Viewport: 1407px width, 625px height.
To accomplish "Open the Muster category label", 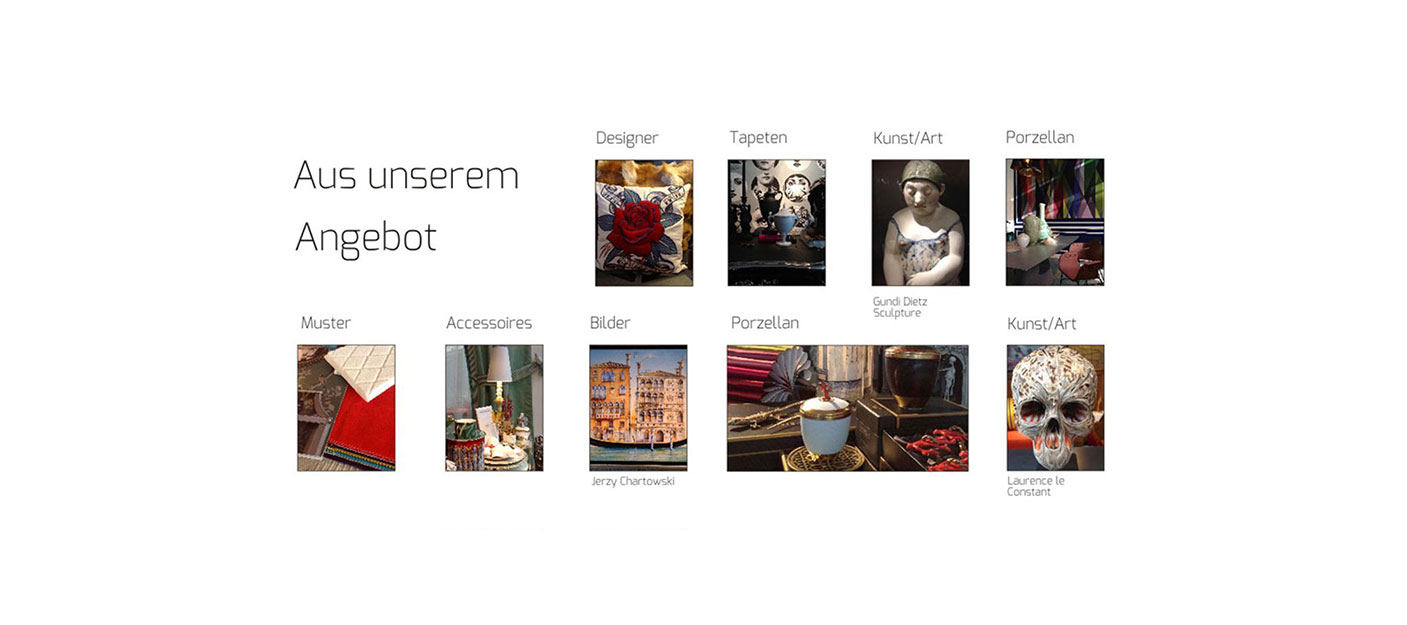I will [326, 323].
